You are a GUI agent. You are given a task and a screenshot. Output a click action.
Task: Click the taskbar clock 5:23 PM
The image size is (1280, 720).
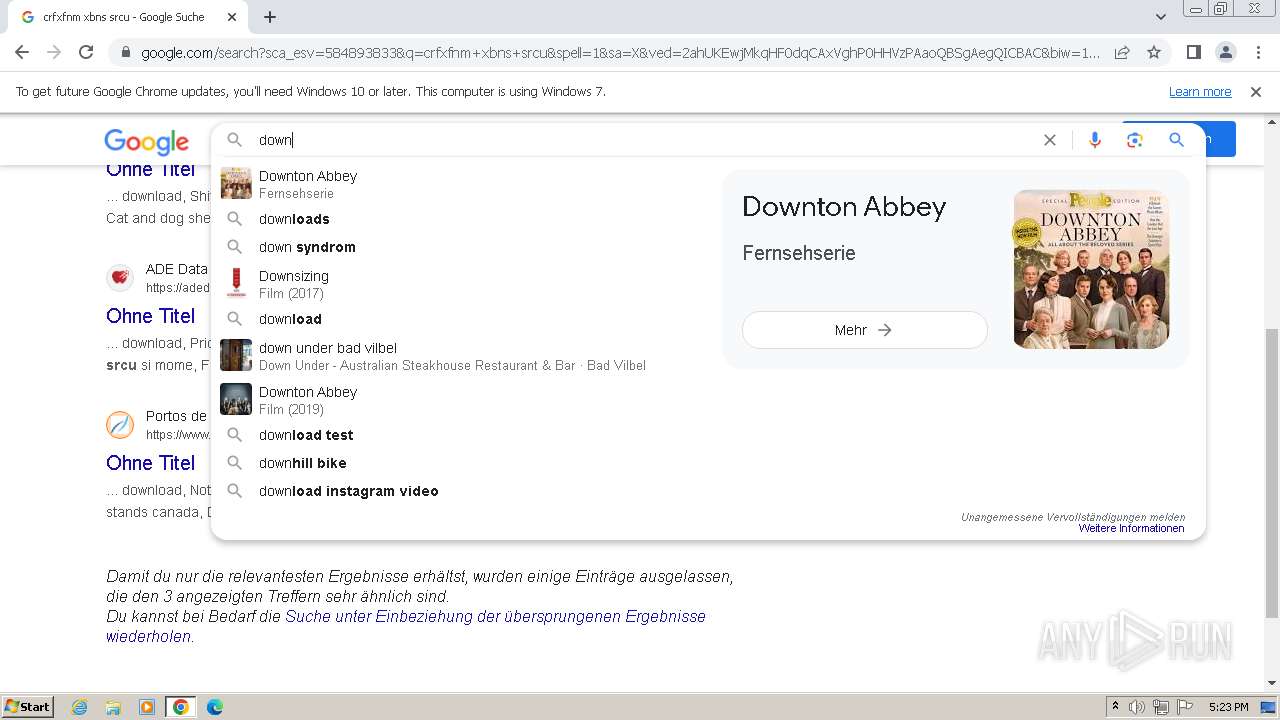[1228, 707]
